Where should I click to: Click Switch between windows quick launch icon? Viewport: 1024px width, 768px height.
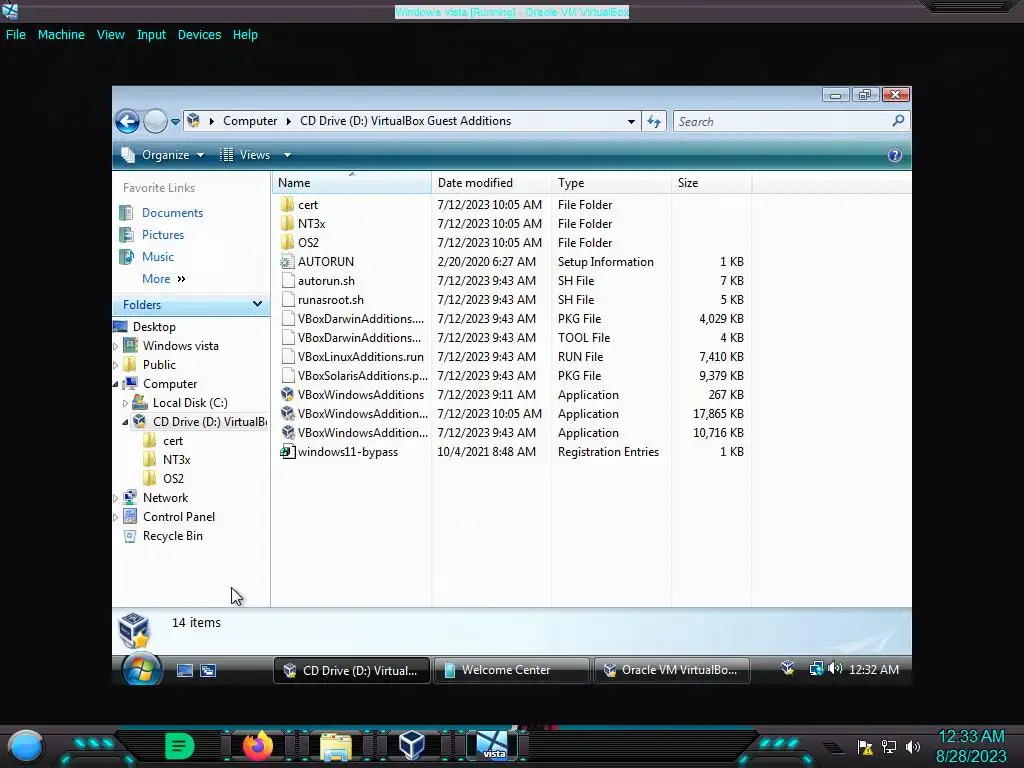click(x=208, y=670)
